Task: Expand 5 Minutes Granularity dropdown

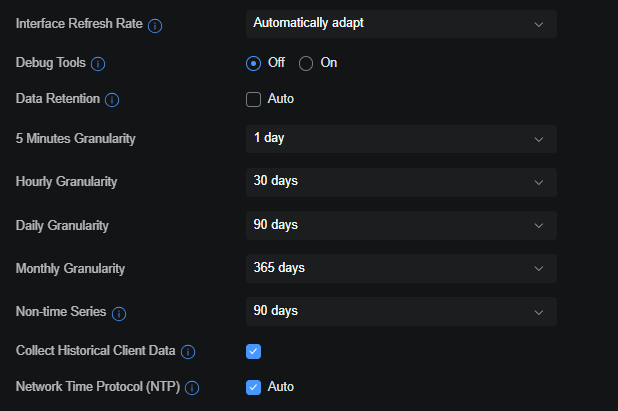Action: point(400,139)
